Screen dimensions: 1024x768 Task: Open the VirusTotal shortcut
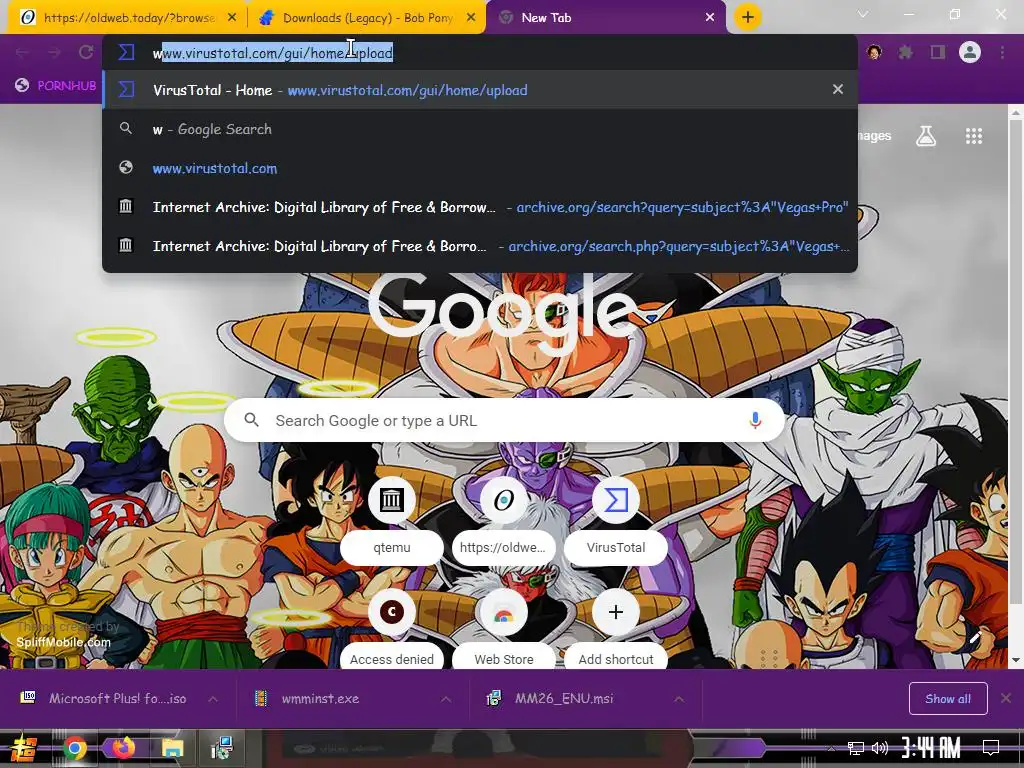[616, 519]
